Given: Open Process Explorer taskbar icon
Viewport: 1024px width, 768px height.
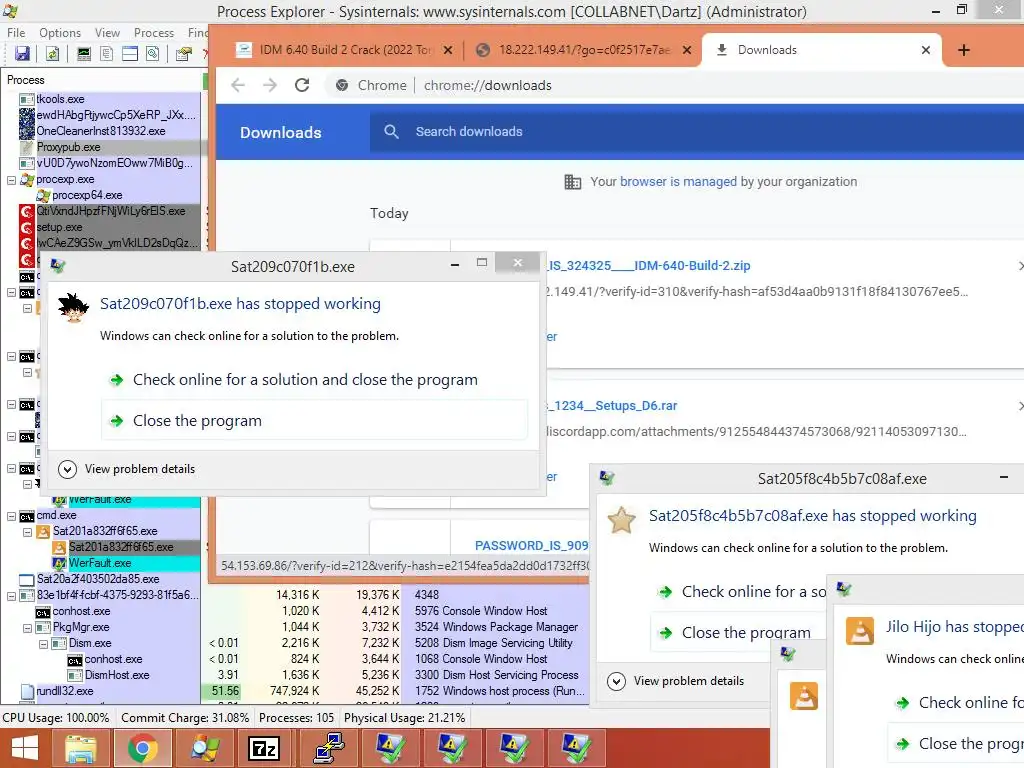Looking at the screenshot, I should coord(205,748).
